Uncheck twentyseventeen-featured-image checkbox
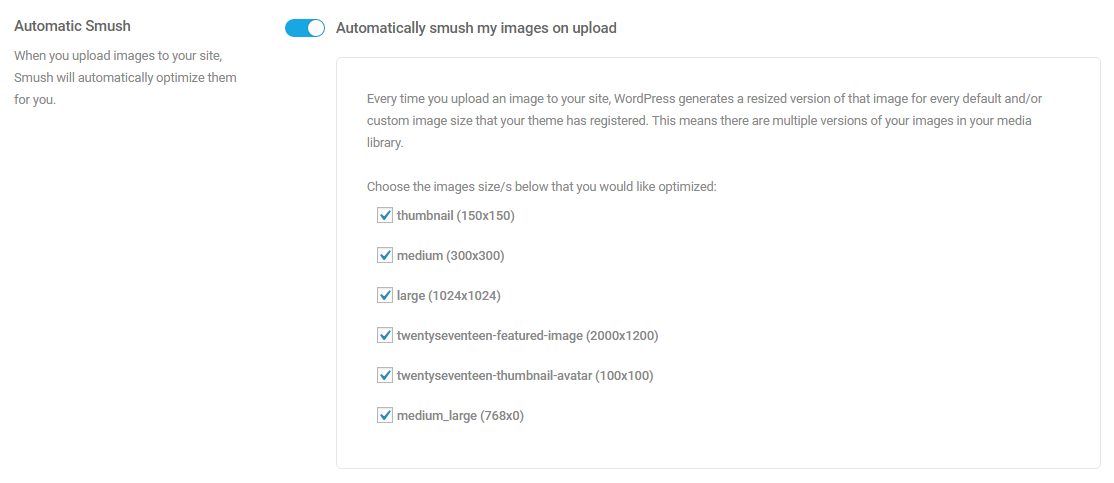1114x483 pixels. point(384,335)
